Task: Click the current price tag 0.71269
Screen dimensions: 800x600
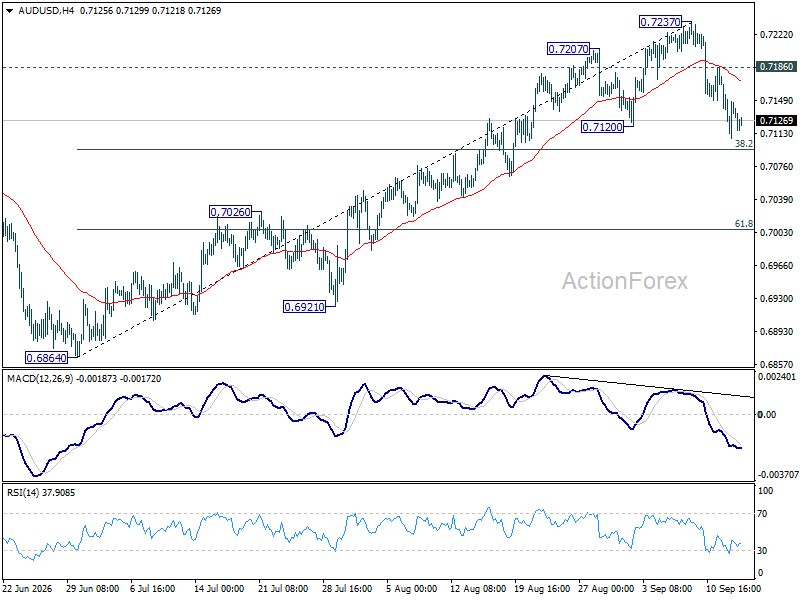Action: tap(776, 120)
